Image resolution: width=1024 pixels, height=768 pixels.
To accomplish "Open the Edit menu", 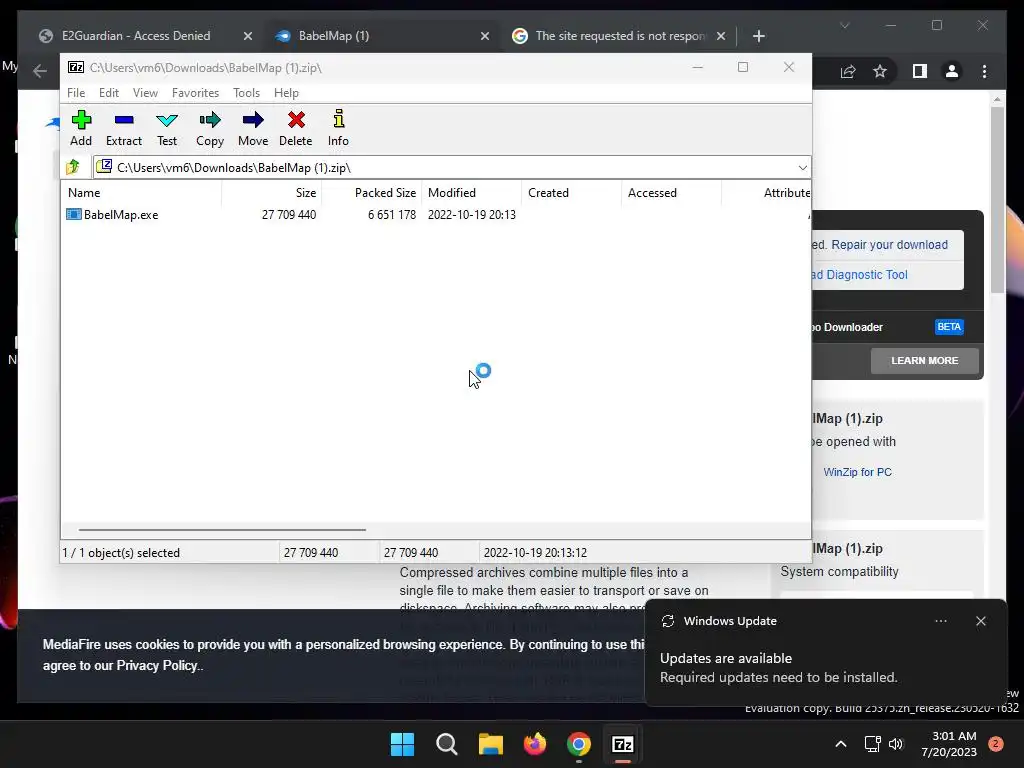I will tap(108, 93).
